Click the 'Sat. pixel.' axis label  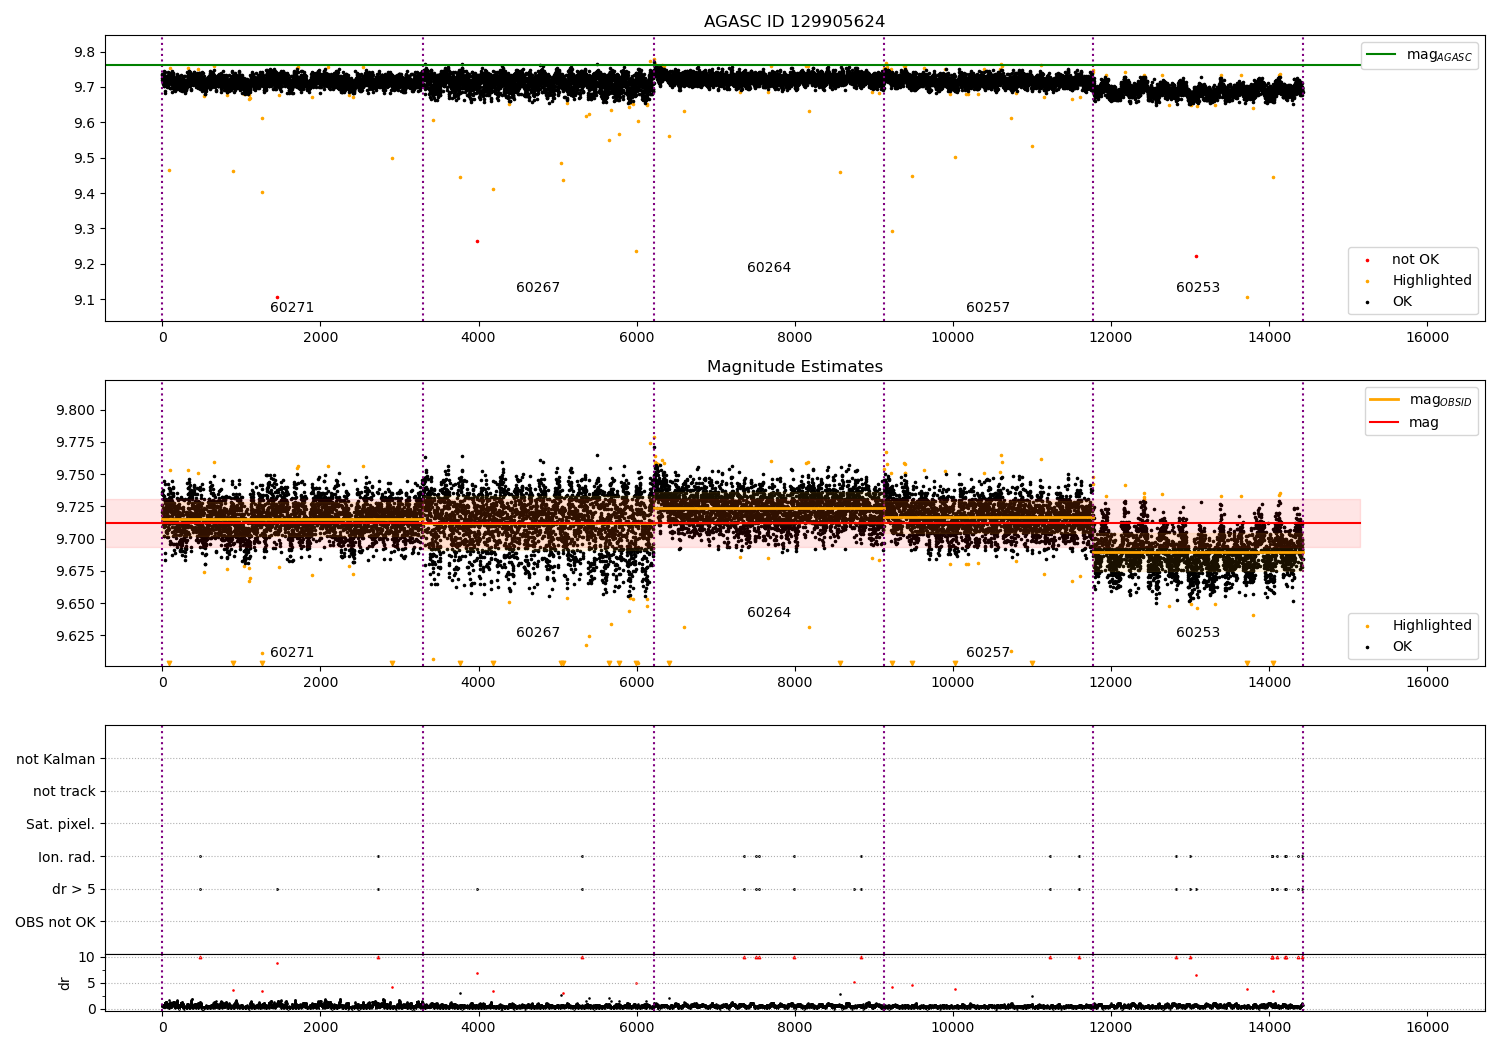(61, 825)
